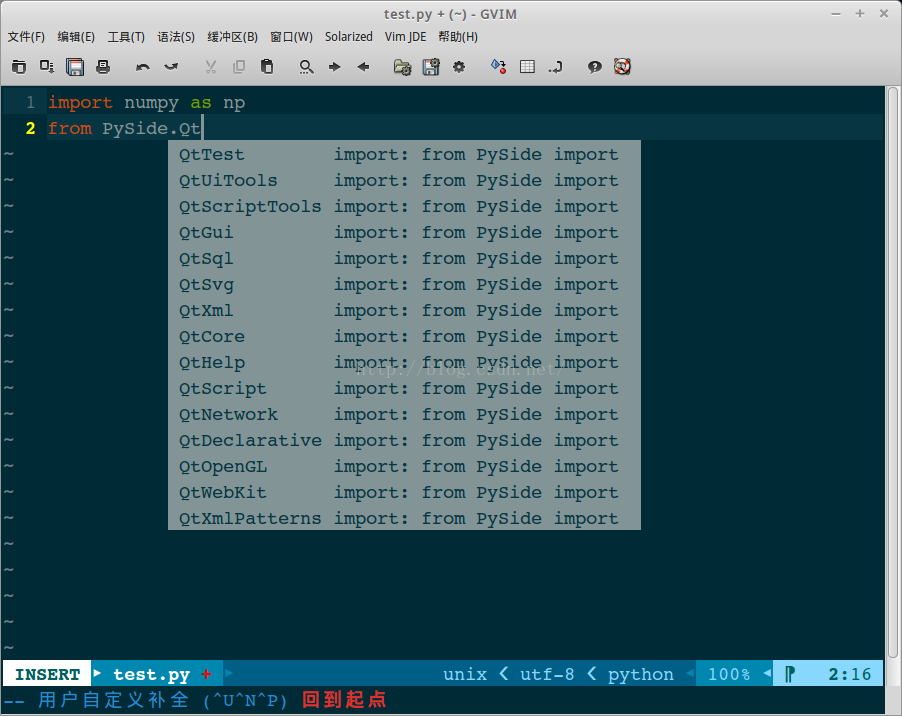Click the Open file toolbar icon
This screenshot has height=716, width=902.
coord(19,67)
